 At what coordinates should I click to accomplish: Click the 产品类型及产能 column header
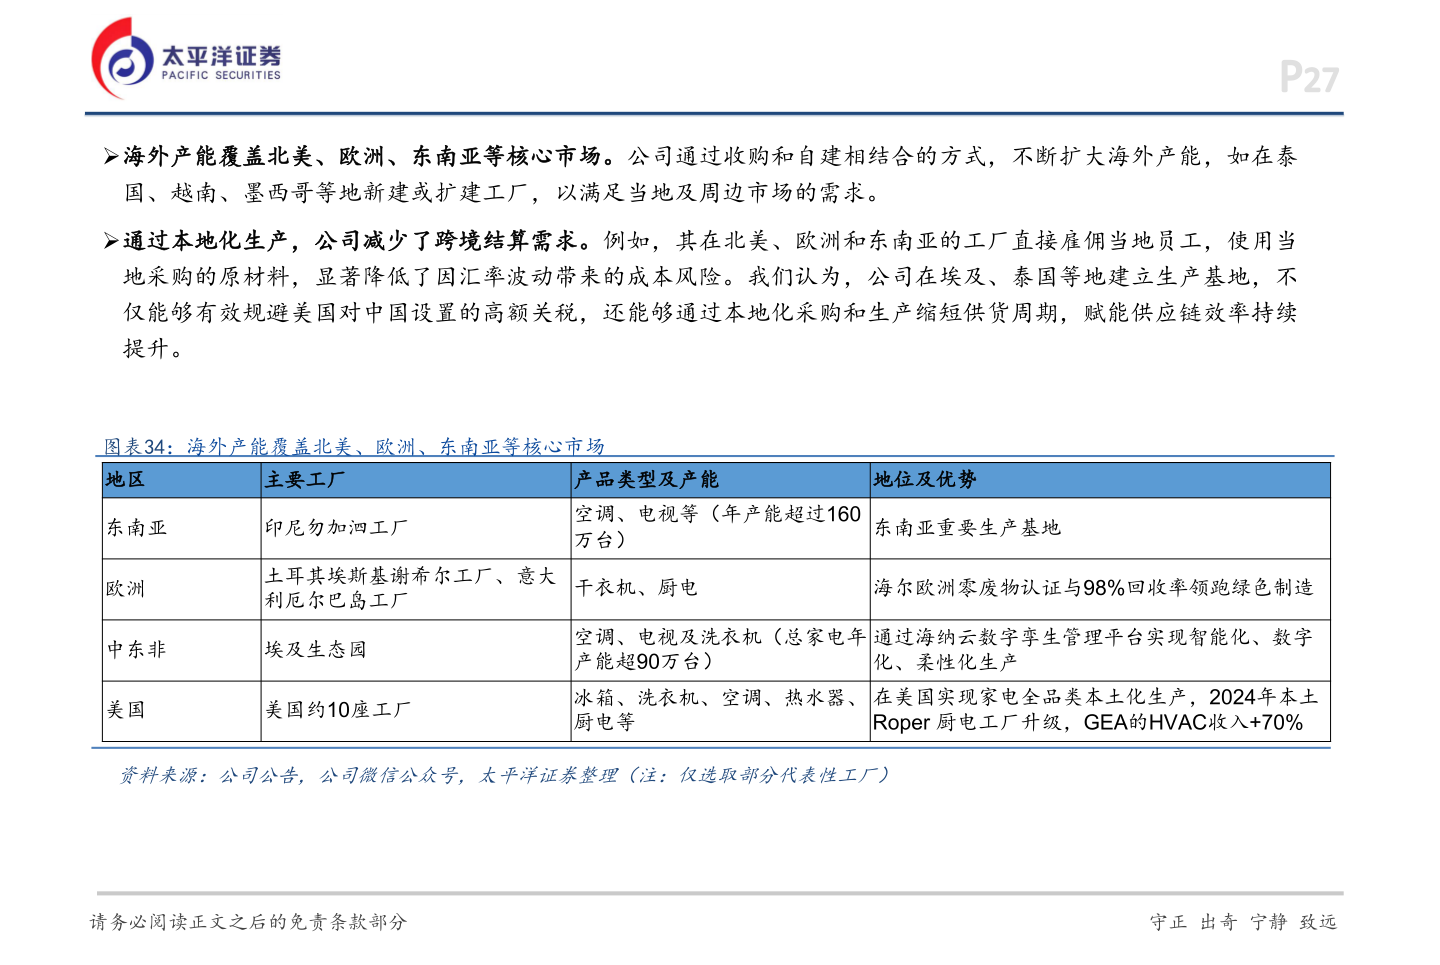coord(646,480)
